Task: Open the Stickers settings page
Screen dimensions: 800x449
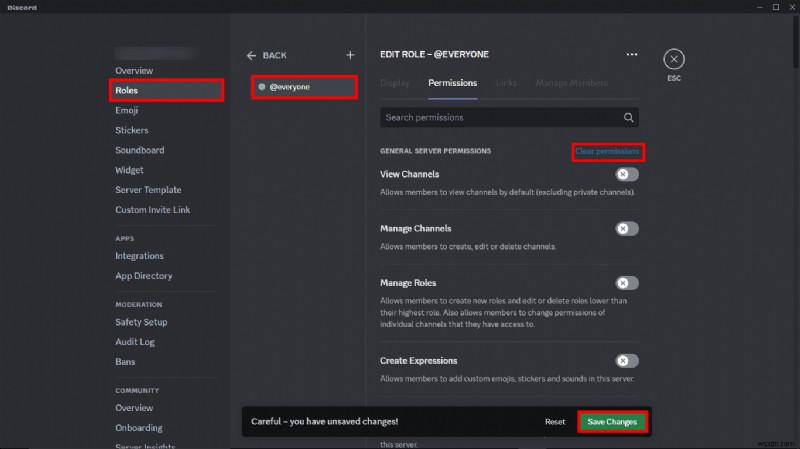Action: (x=132, y=130)
